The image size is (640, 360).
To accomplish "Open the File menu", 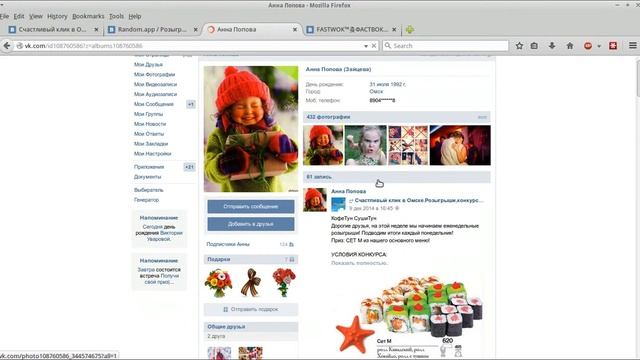I will [4, 16].
